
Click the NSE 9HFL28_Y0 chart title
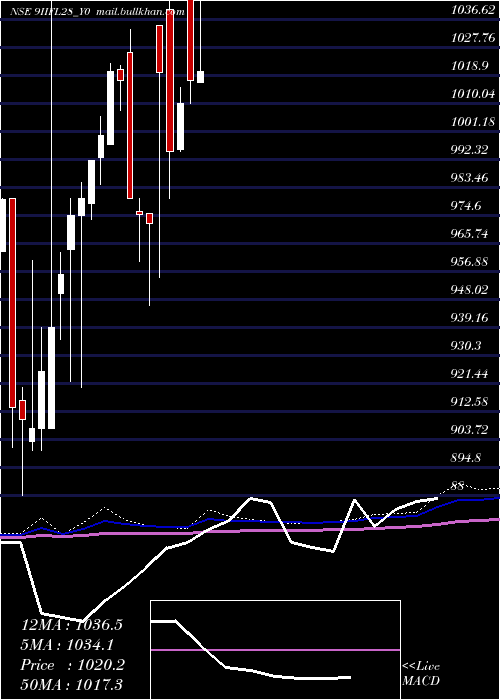[x=51, y=12]
